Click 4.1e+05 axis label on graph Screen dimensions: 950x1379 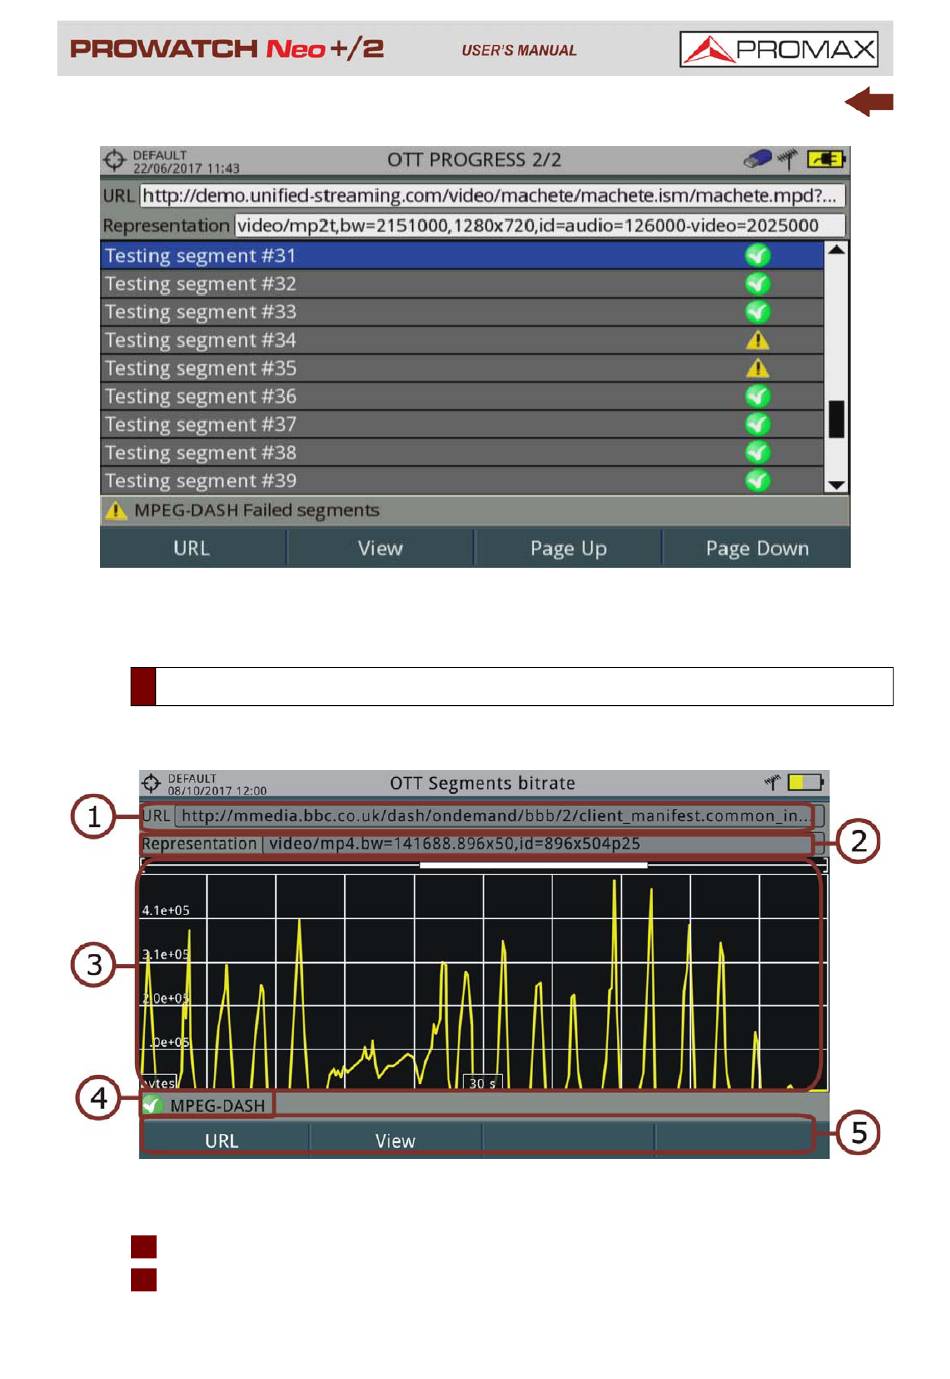coord(166,910)
